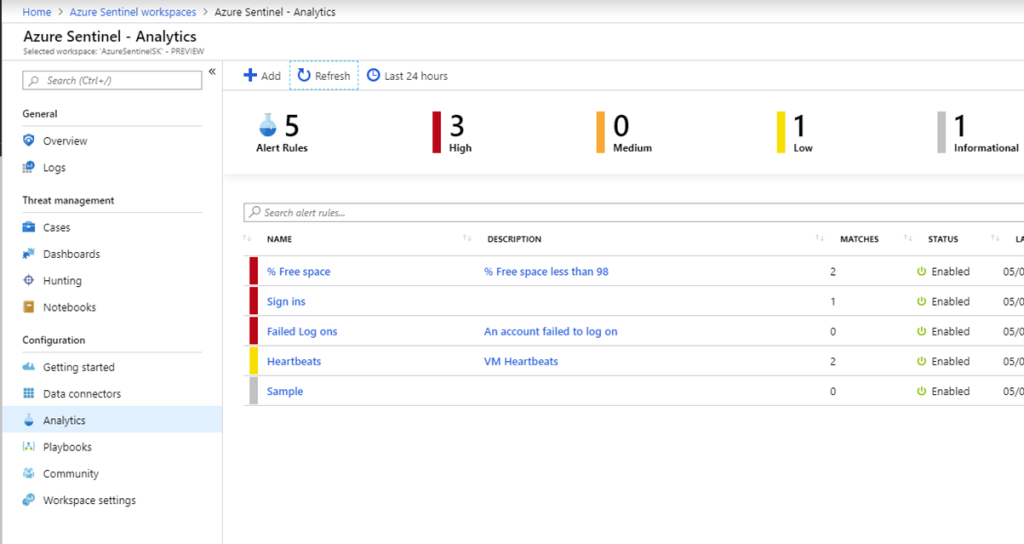Click the Cases briefcase icon

click(x=28, y=227)
